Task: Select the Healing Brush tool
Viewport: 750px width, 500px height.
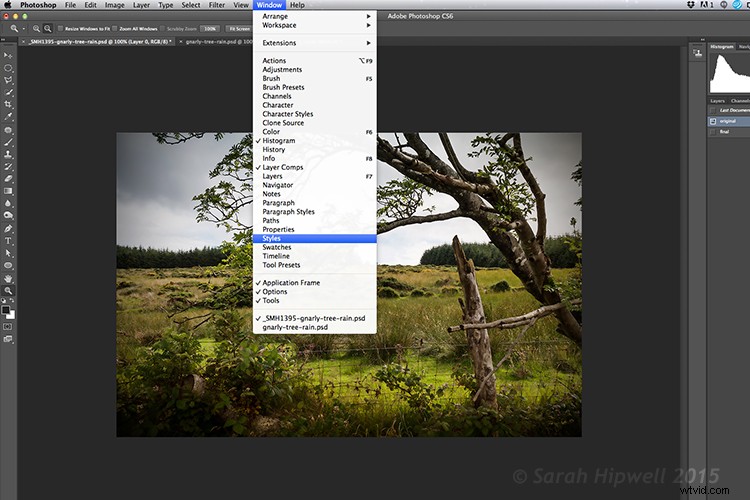Action: click(x=8, y=130)
